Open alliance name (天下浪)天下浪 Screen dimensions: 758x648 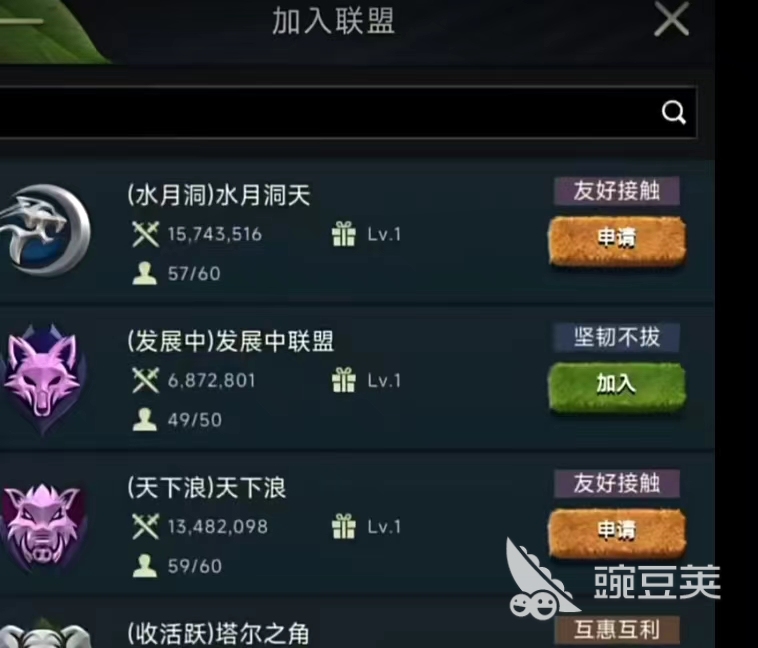click(206, 487)
